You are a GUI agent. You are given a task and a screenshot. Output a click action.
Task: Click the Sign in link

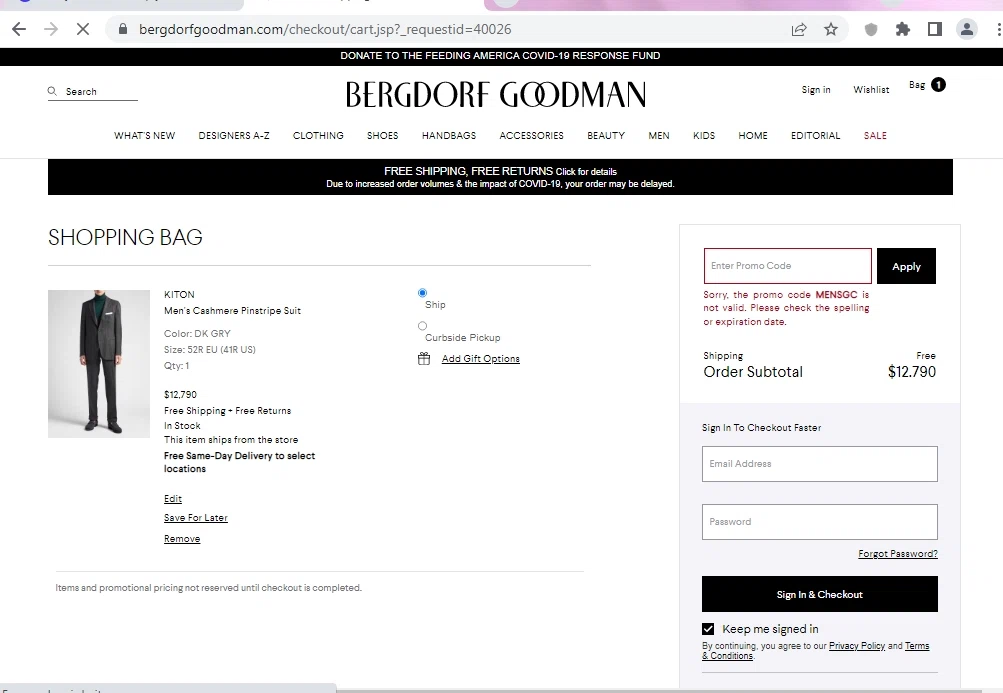tap(816, 90)
